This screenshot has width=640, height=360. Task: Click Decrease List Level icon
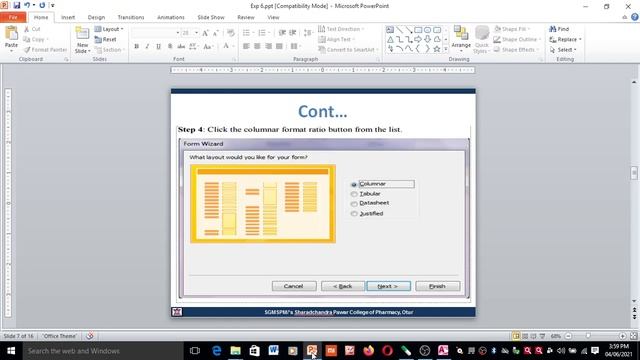[x=282, y=33]
